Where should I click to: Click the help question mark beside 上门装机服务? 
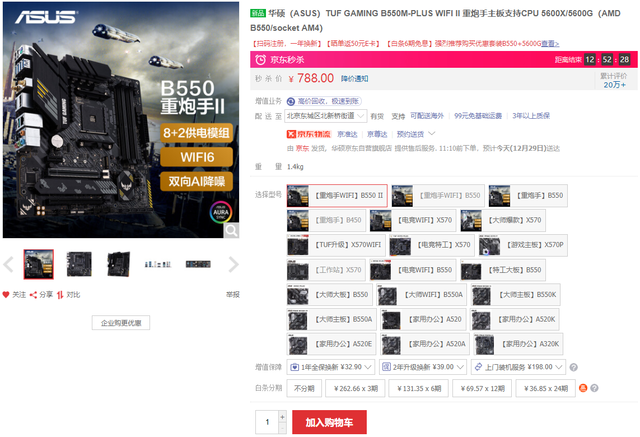tap(573, 367)
